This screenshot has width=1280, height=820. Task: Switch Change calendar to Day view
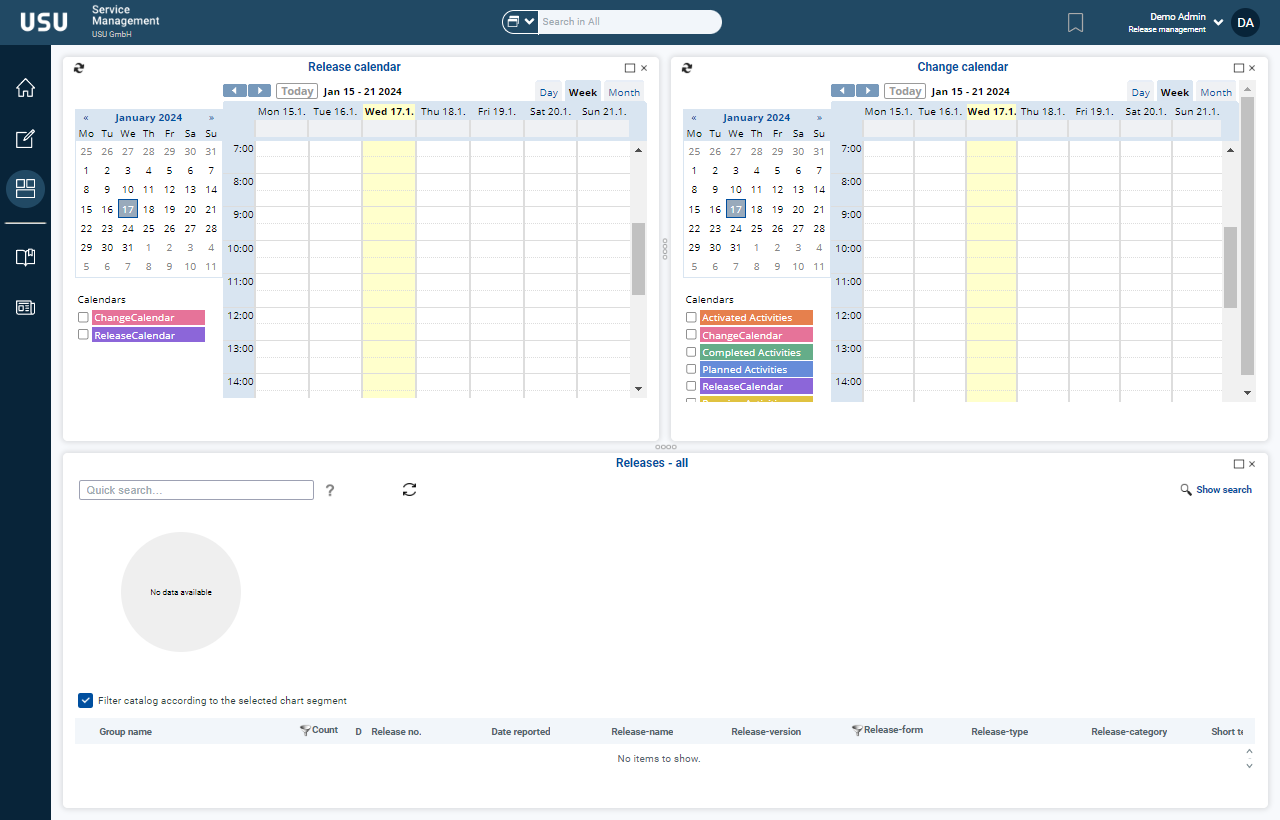point(1140,92)
